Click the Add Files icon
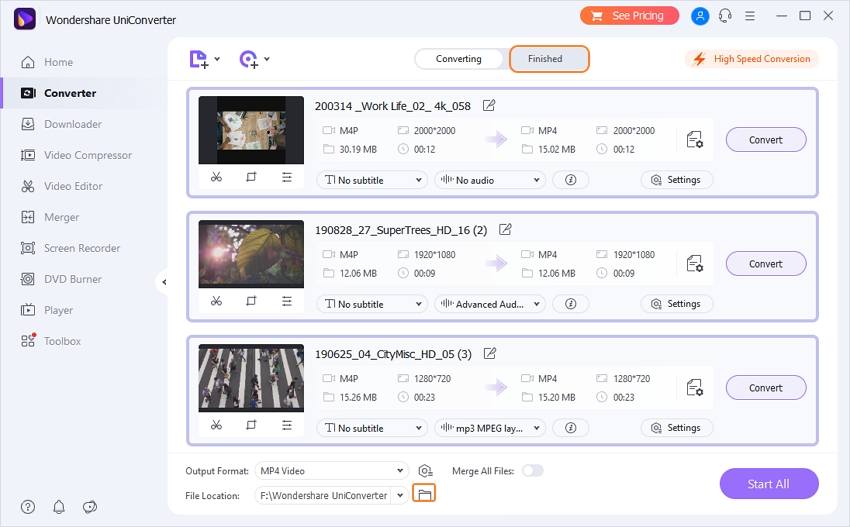850x527 pixels. [198, 59]
